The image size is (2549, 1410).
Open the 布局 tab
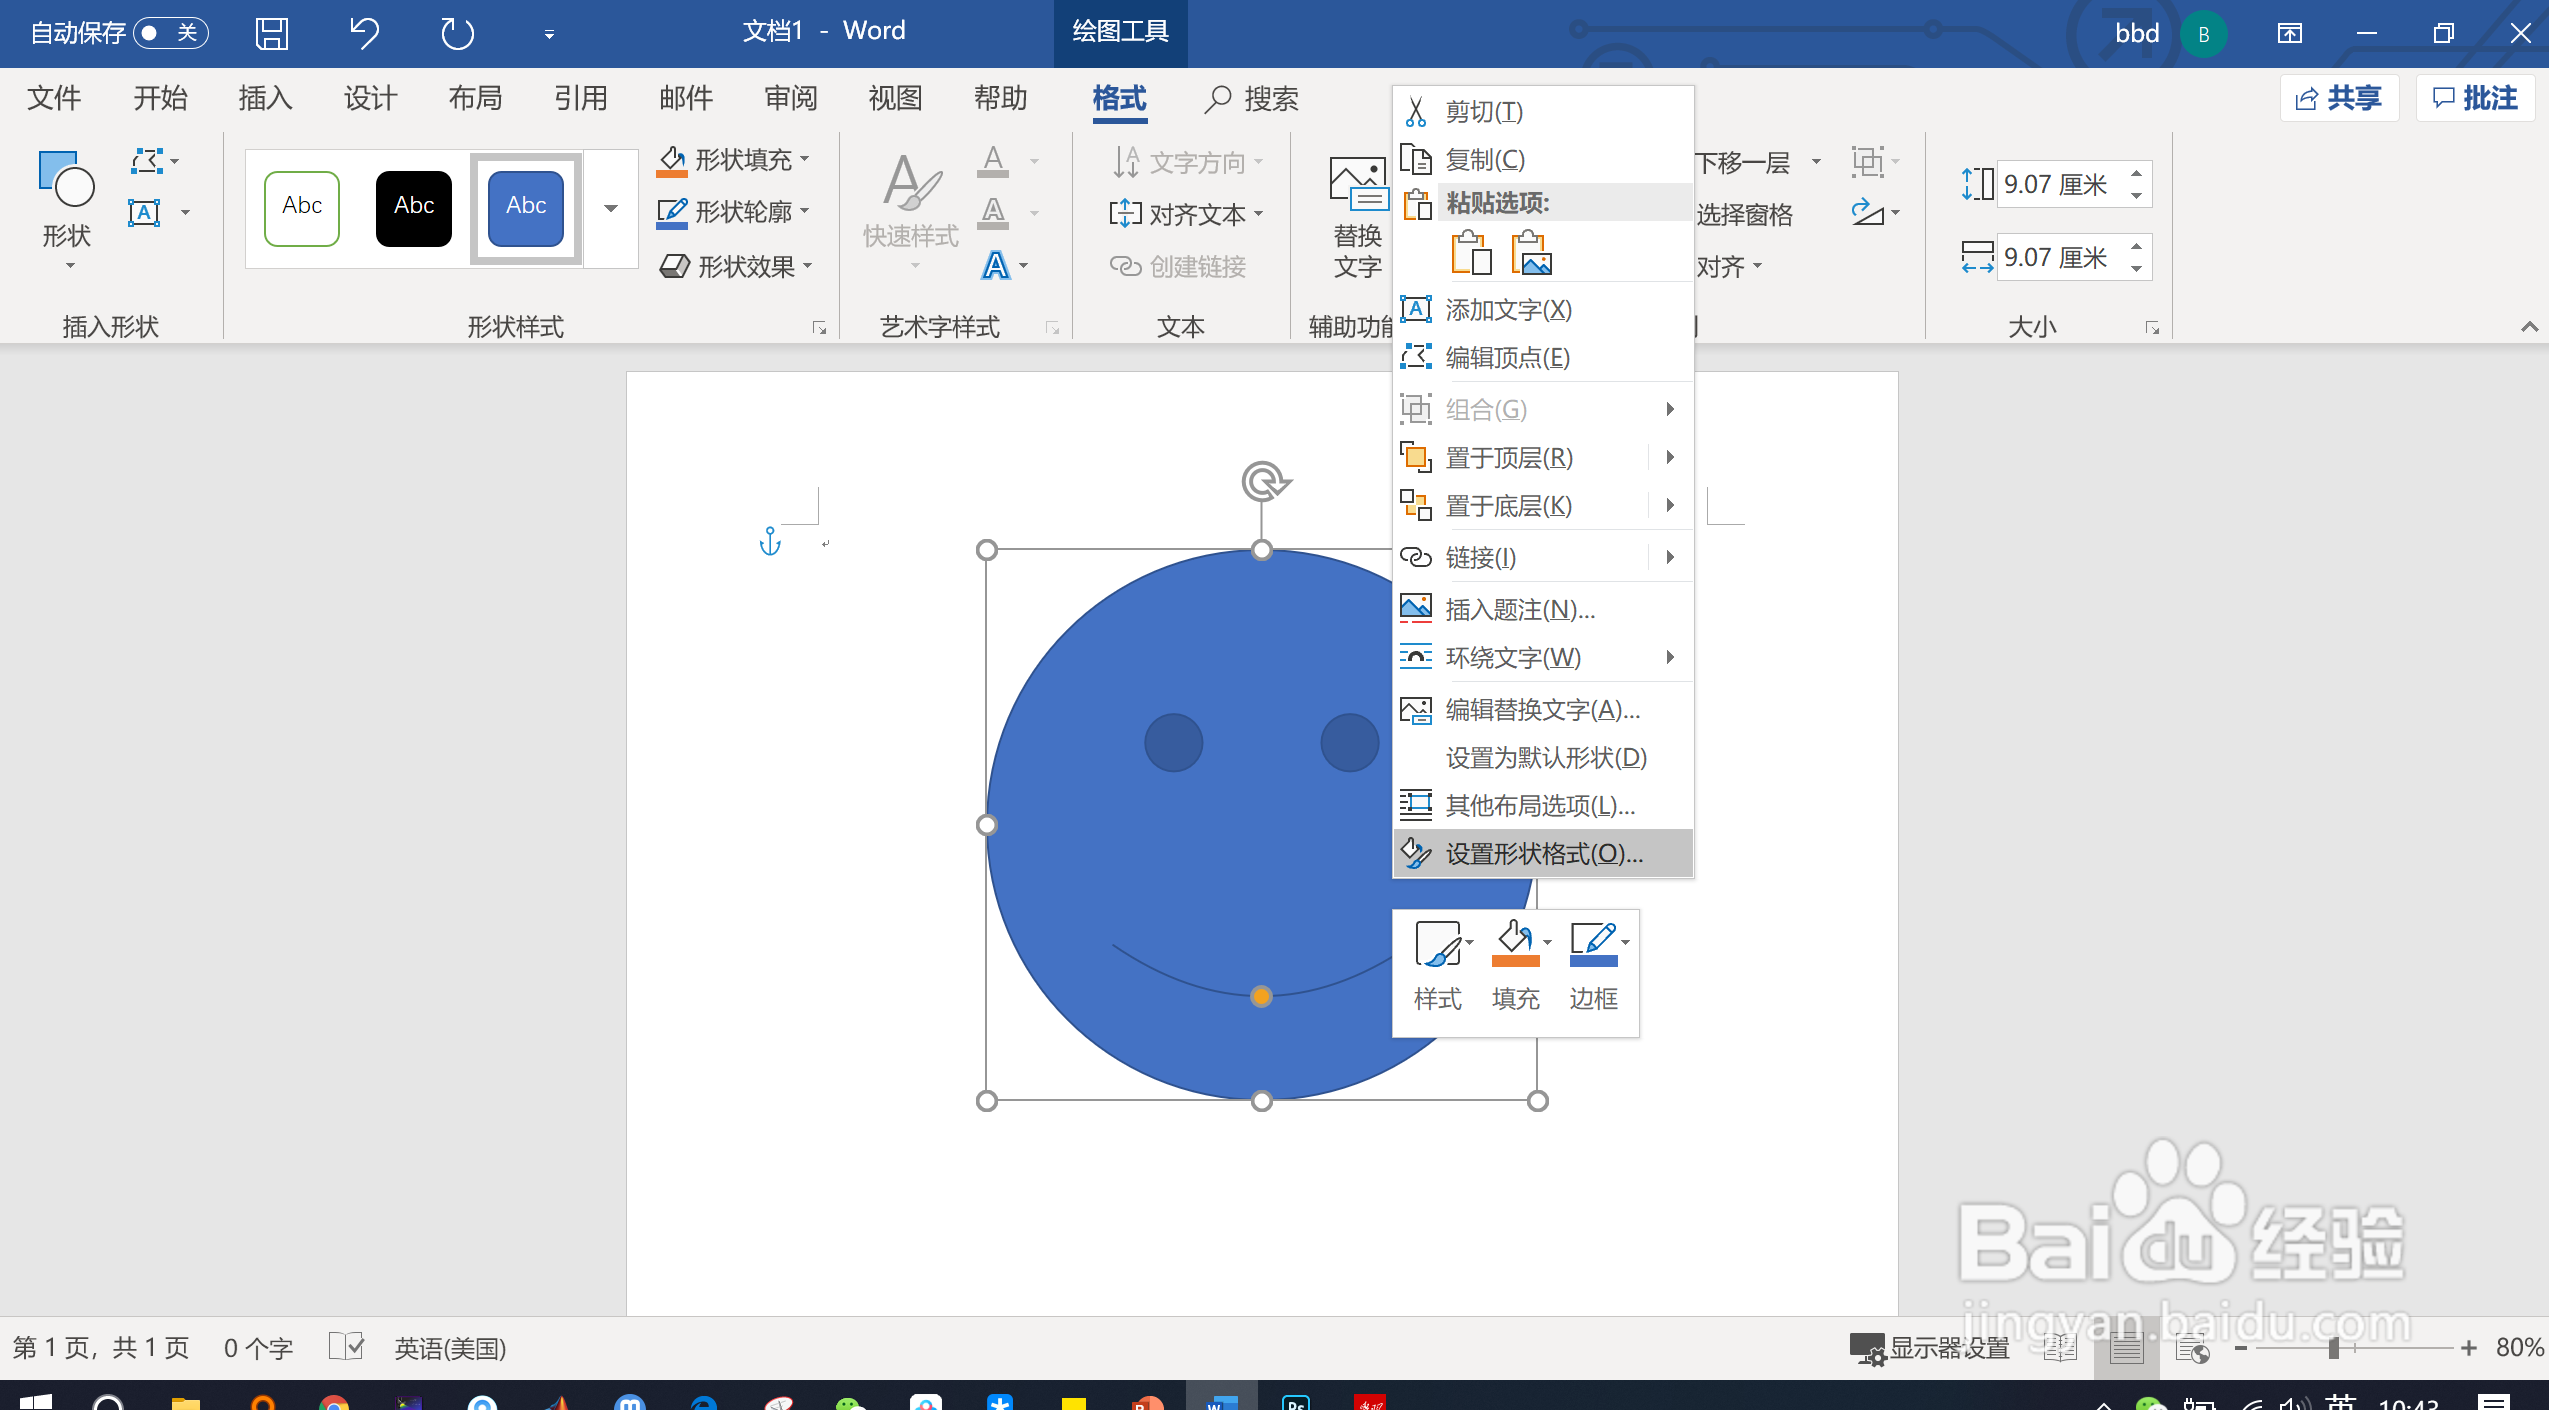click(475, 98)
